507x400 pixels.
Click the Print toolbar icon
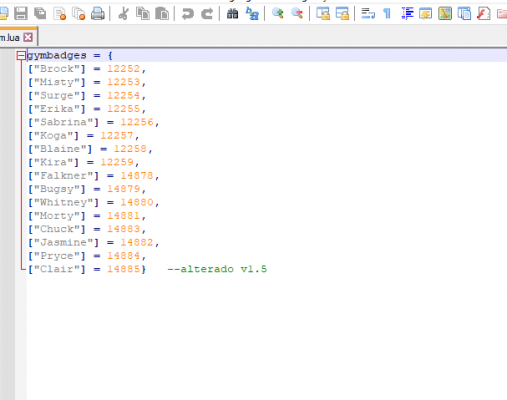98,14
